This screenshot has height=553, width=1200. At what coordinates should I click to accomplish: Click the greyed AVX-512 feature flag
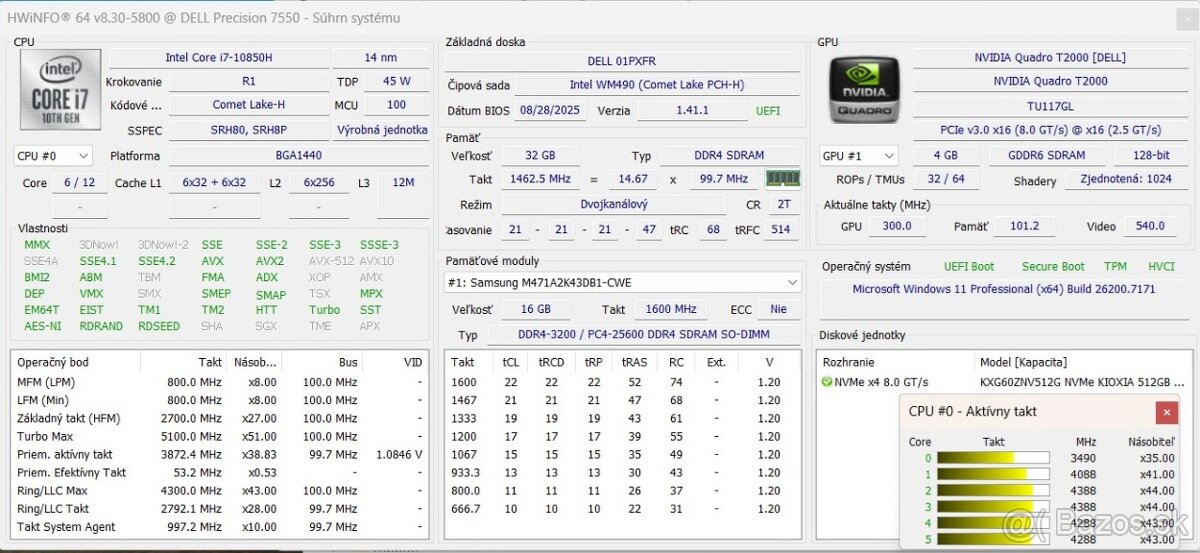click(x=330, y=261)
